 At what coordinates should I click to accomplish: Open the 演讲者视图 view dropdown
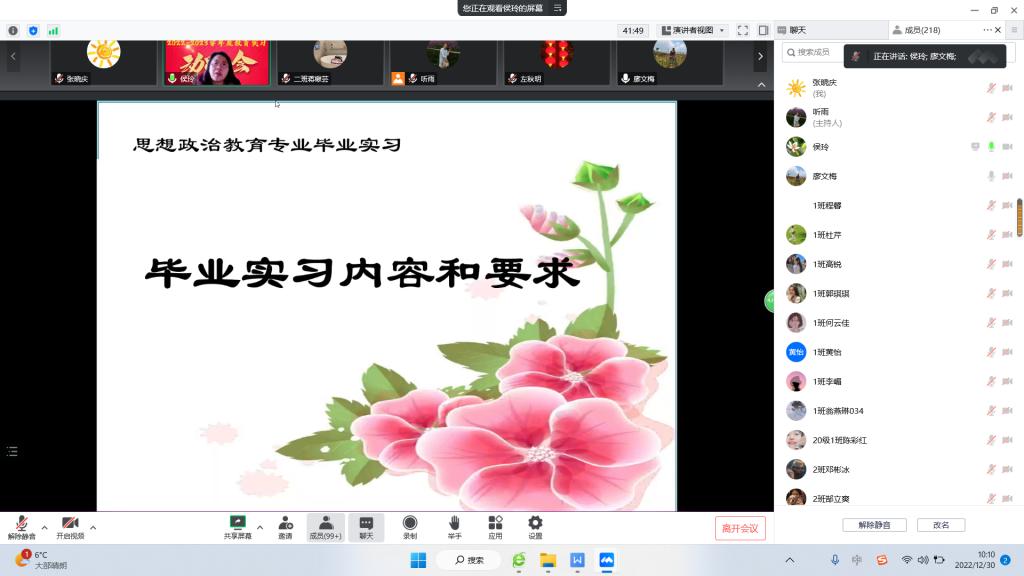pos(692,30)
